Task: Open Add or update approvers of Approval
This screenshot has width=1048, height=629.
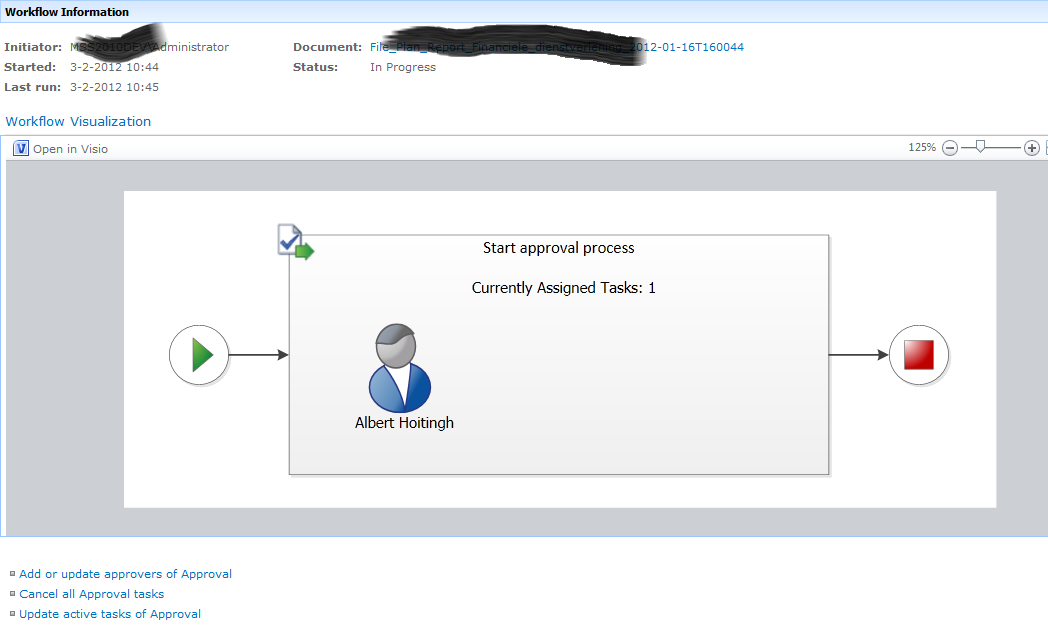Action: pyautogui.click(x=125, y=574)
